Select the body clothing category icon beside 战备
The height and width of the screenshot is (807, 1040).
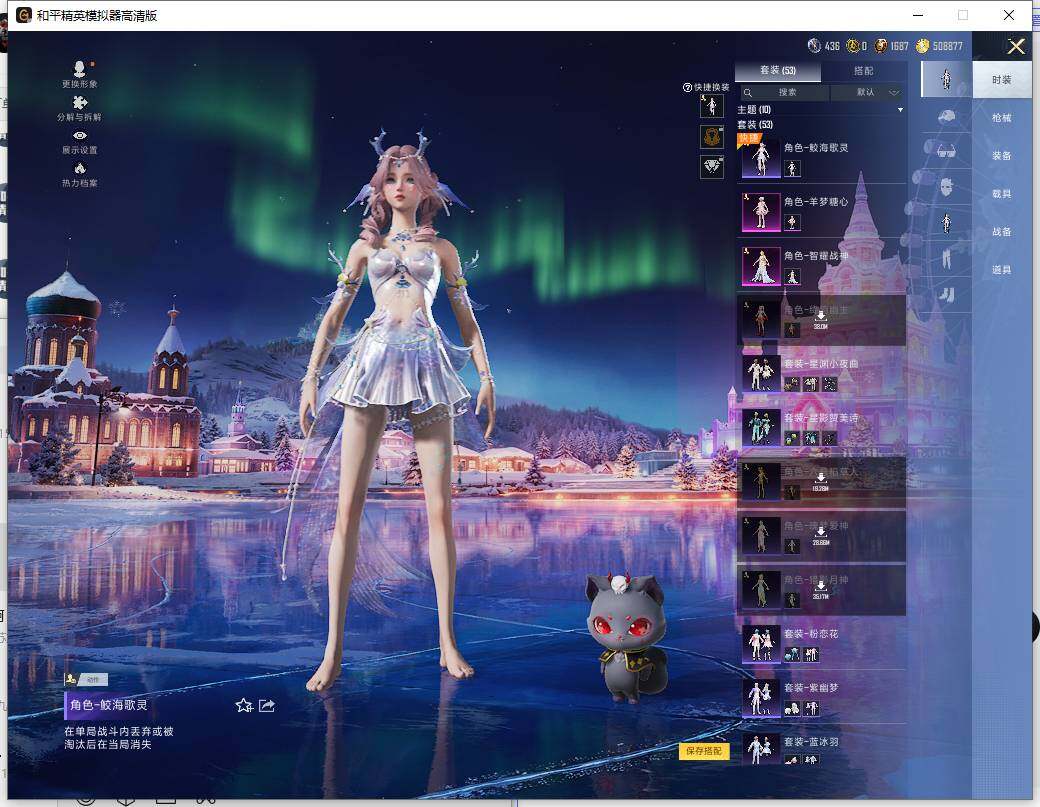point(946,223)
